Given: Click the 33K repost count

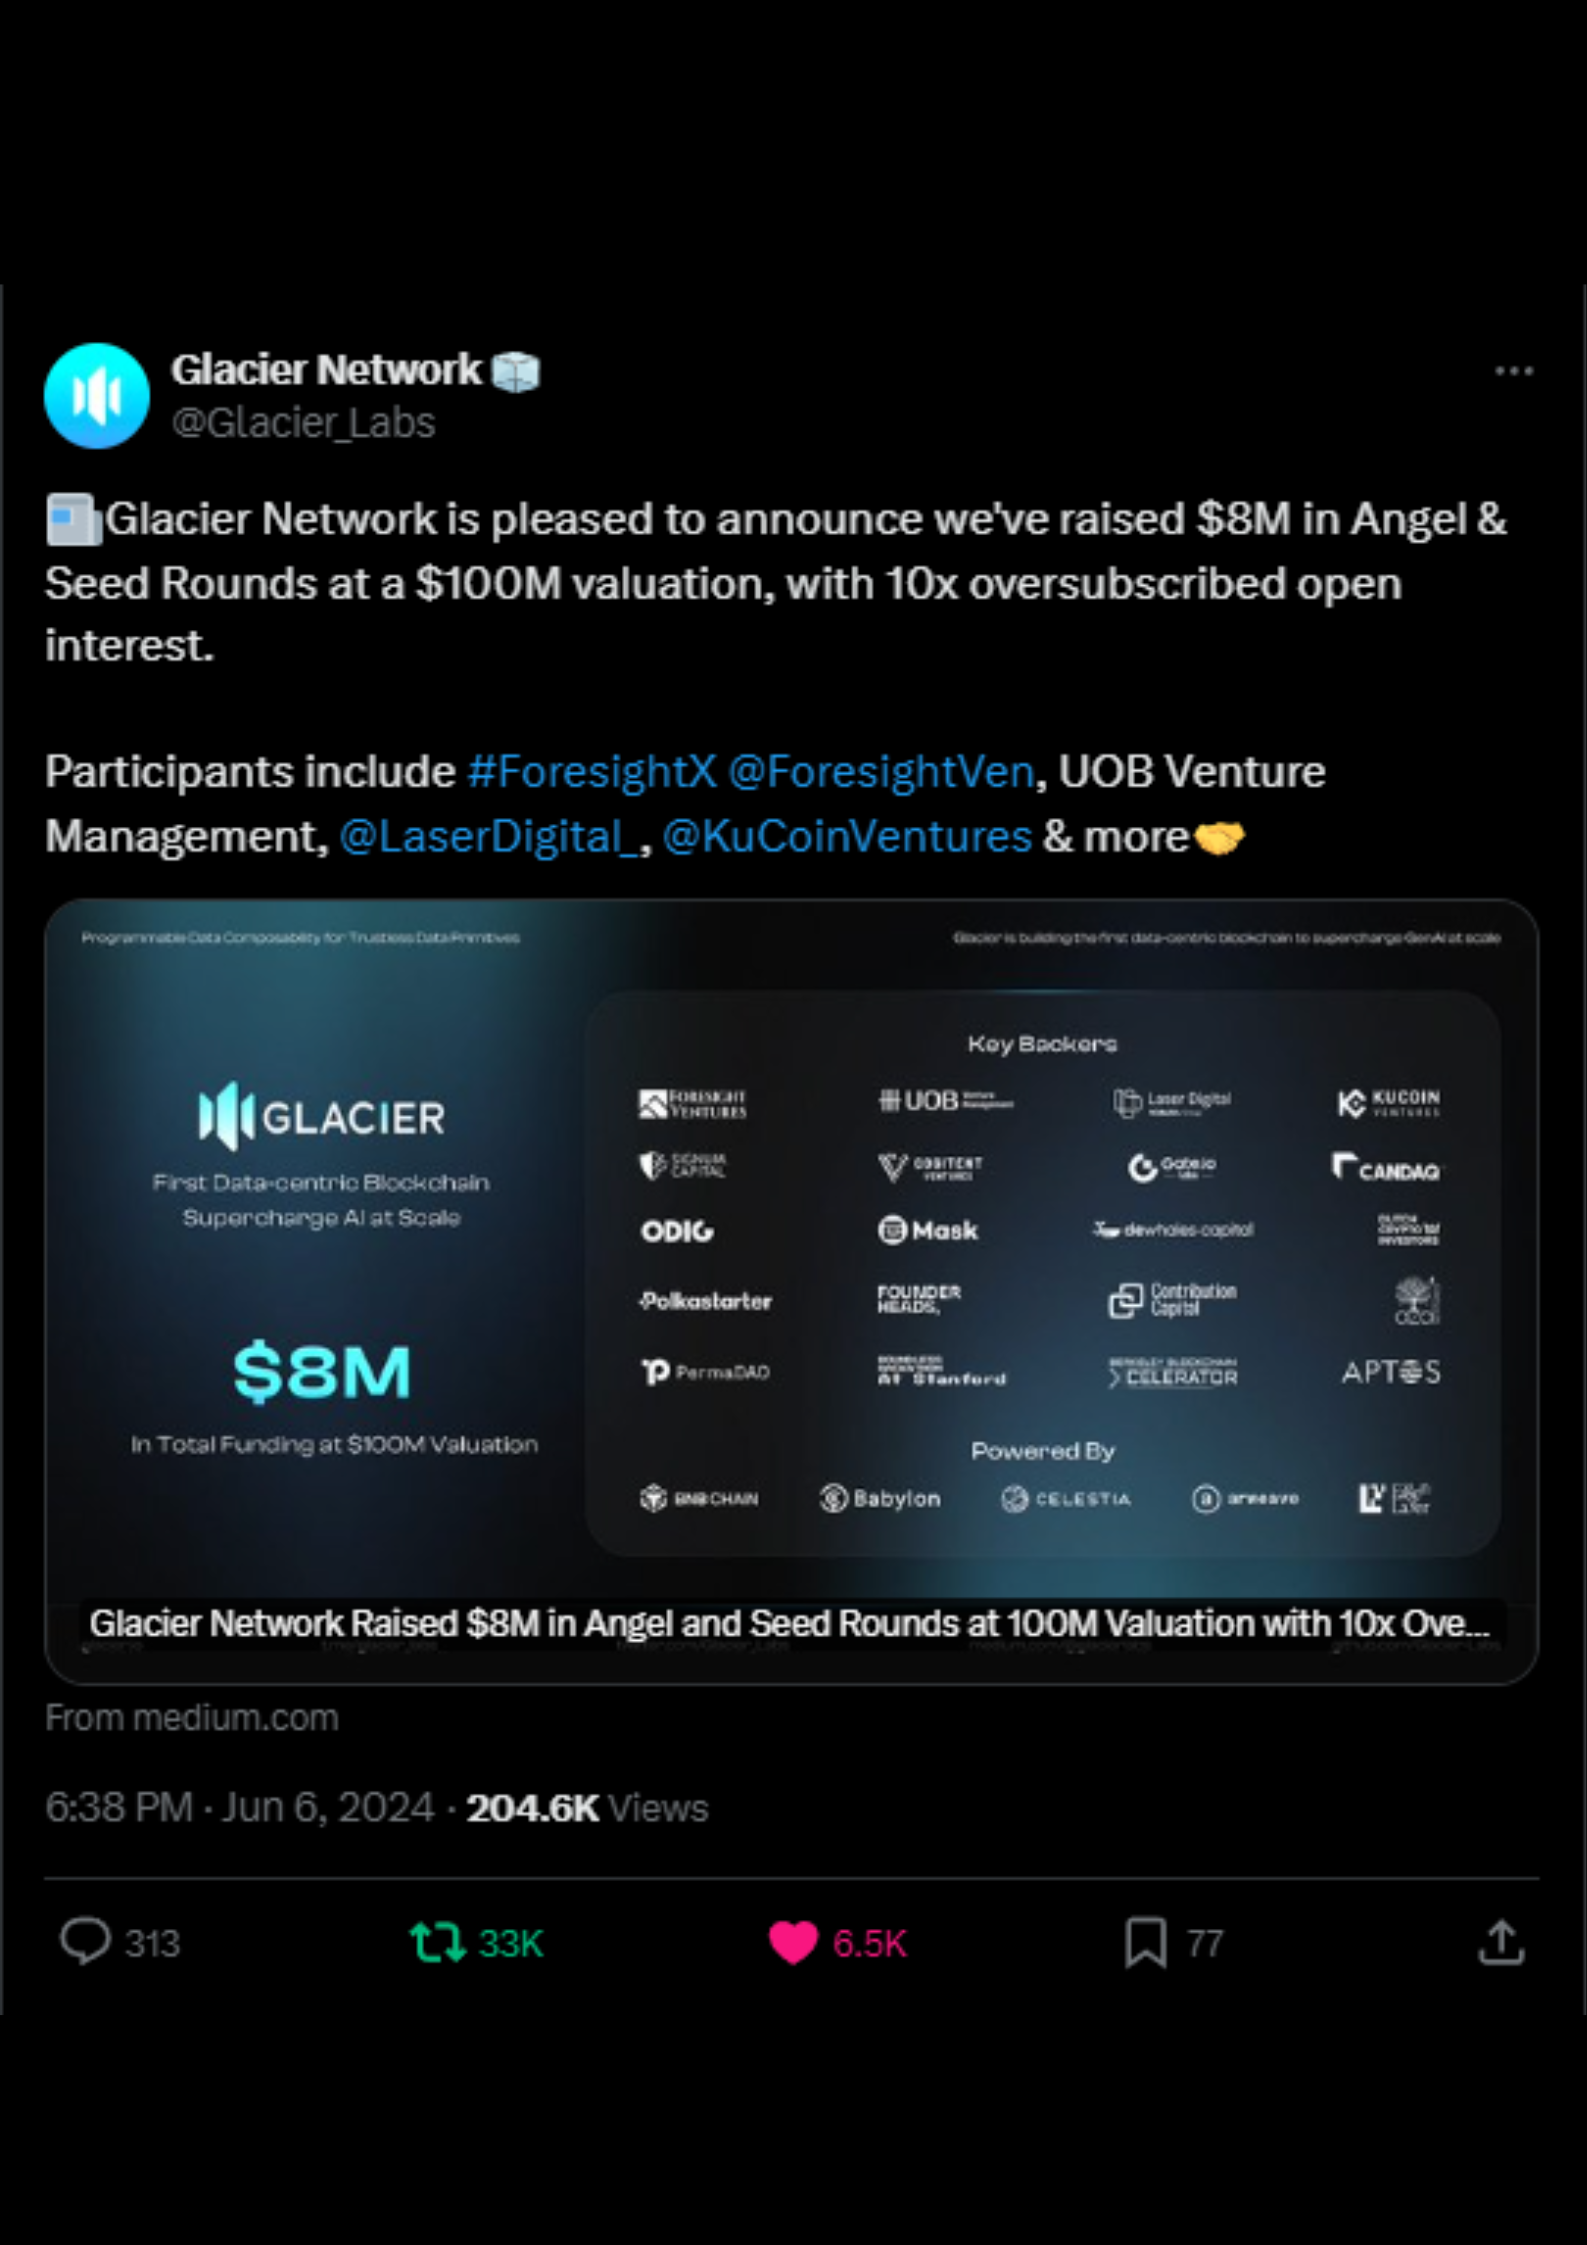Looking at the screenshot, I should 510,1943.
